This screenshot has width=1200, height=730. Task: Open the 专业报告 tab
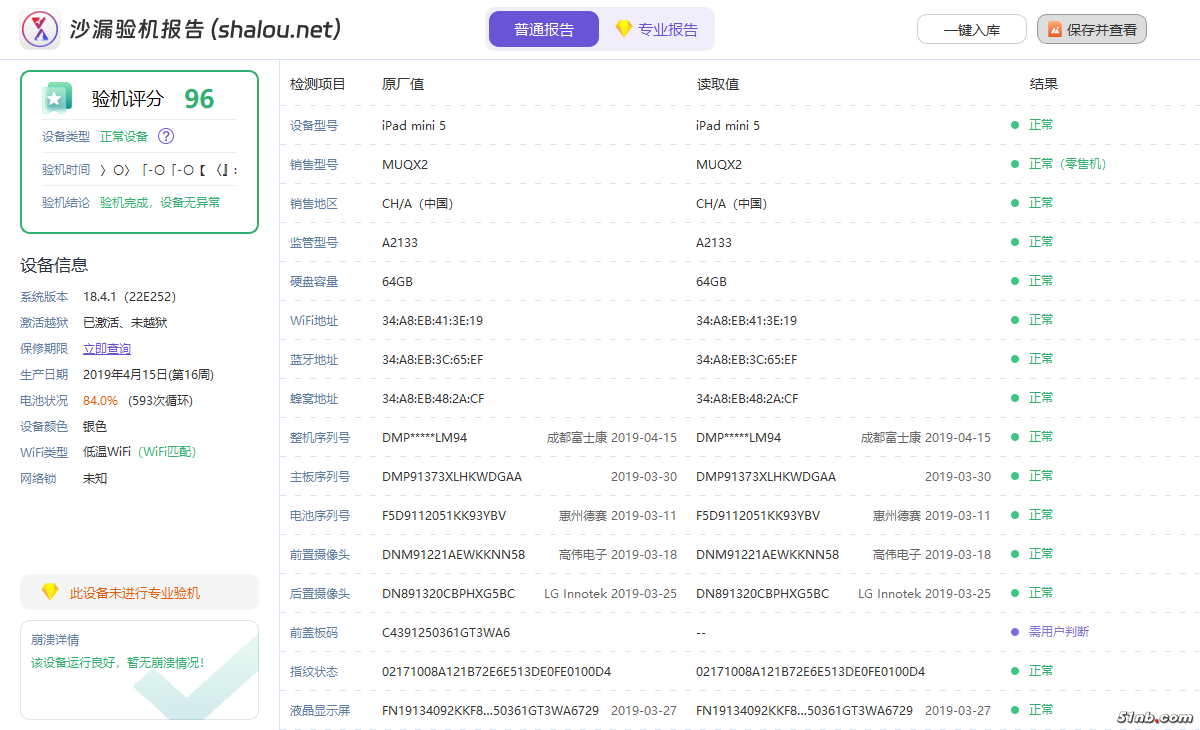(x=657, y=30)
